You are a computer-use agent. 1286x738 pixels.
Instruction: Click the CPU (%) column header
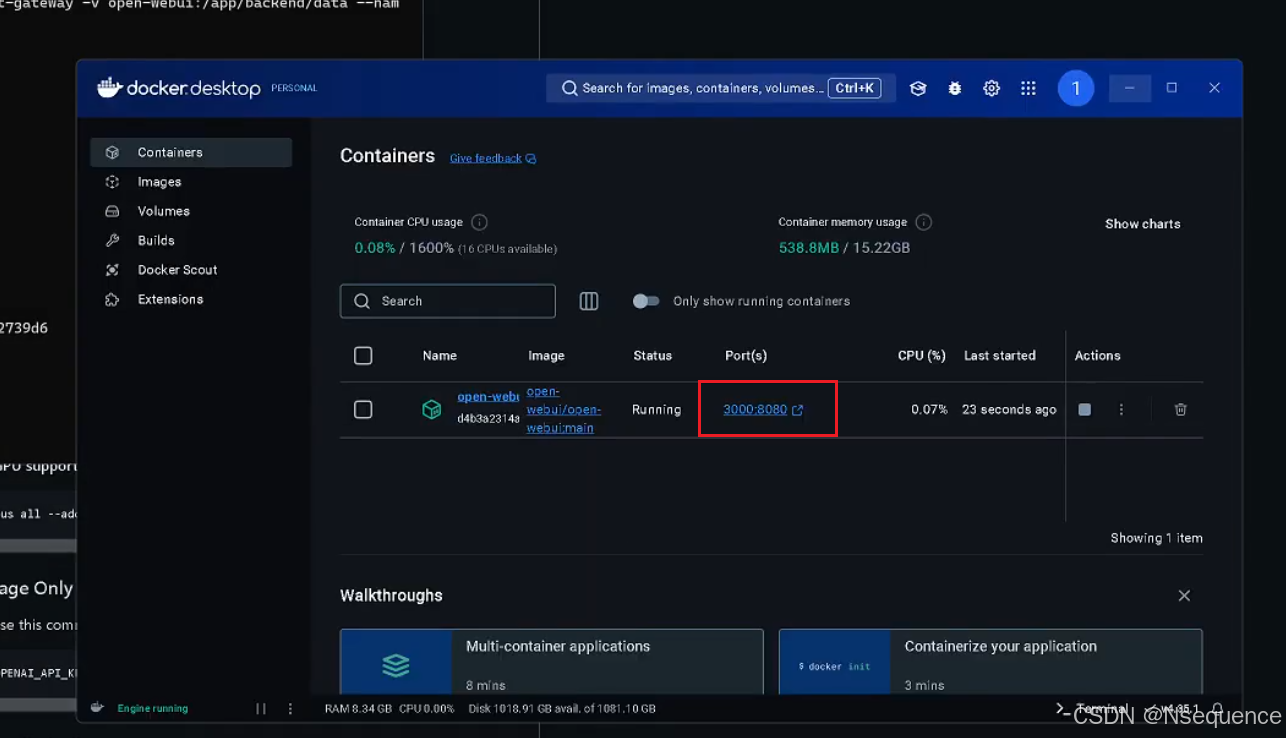[922, 356]
